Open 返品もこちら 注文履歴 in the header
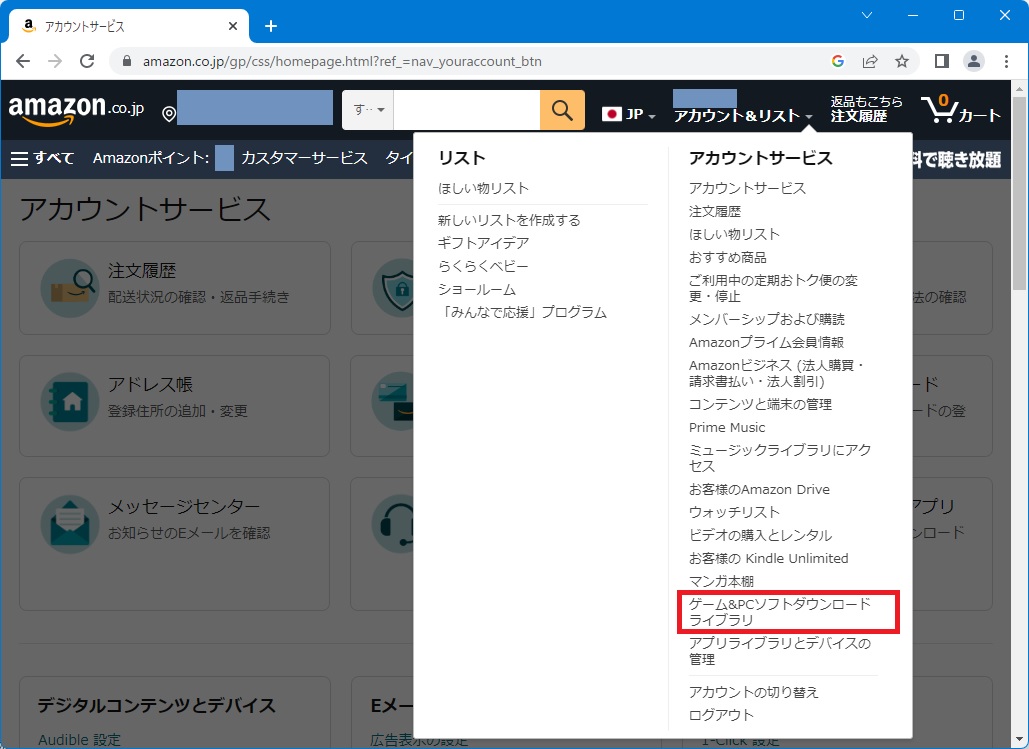This screenshot has height=749, width=1029. pos(866,109)
